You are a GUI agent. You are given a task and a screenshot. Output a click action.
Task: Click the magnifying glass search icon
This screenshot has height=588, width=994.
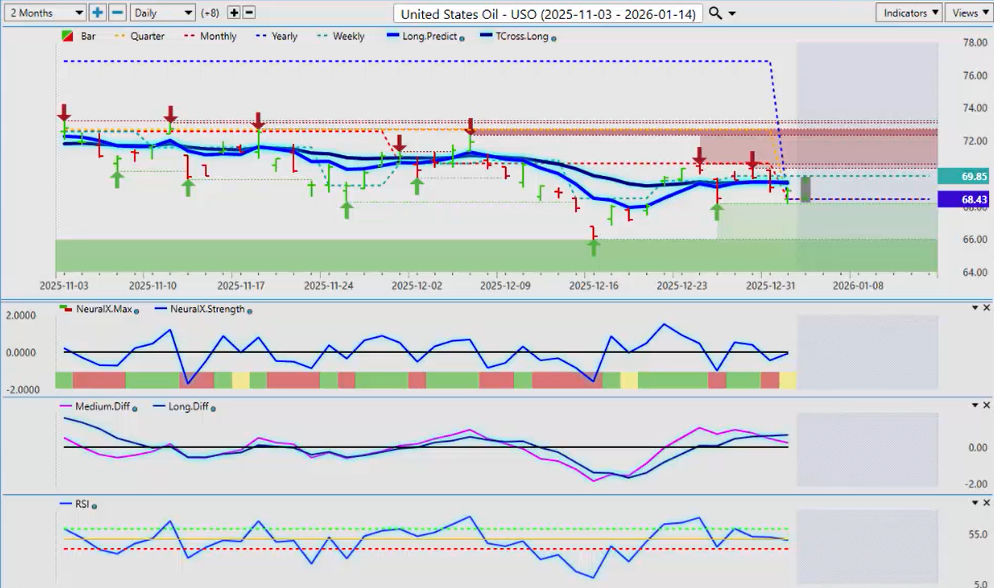click(716, 13)
